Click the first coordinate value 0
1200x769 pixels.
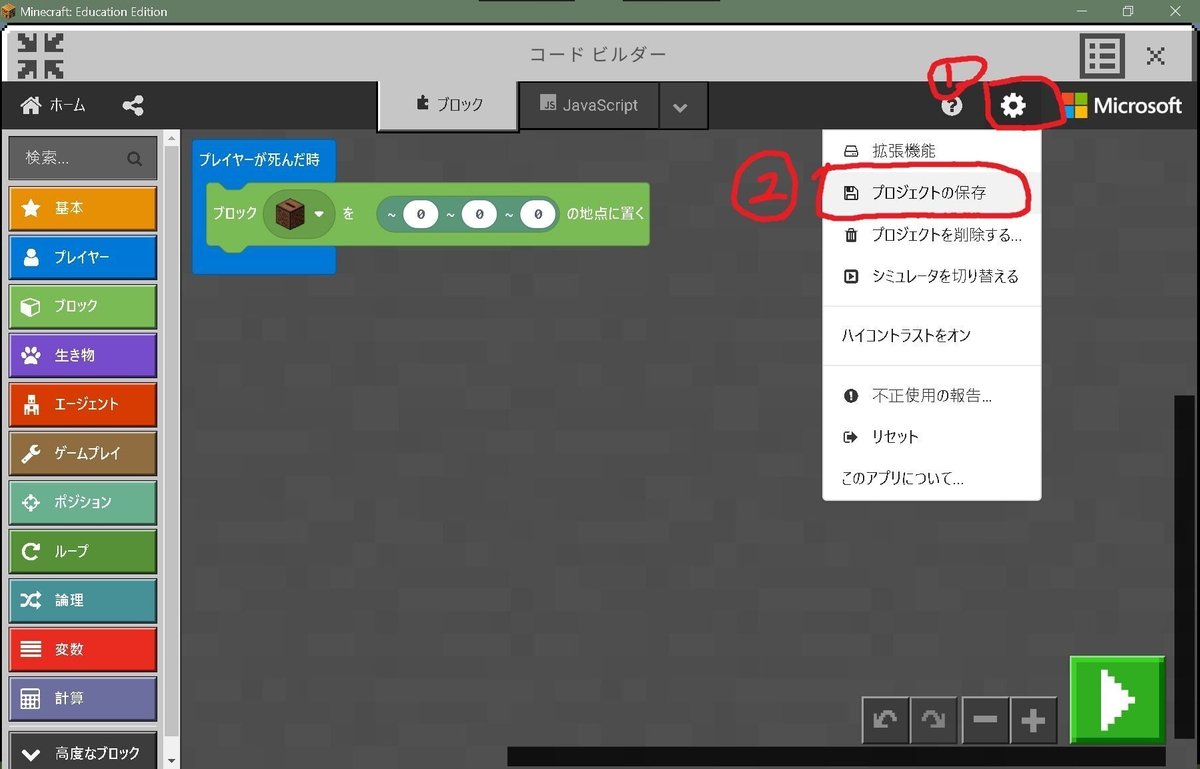click(421, 213)
